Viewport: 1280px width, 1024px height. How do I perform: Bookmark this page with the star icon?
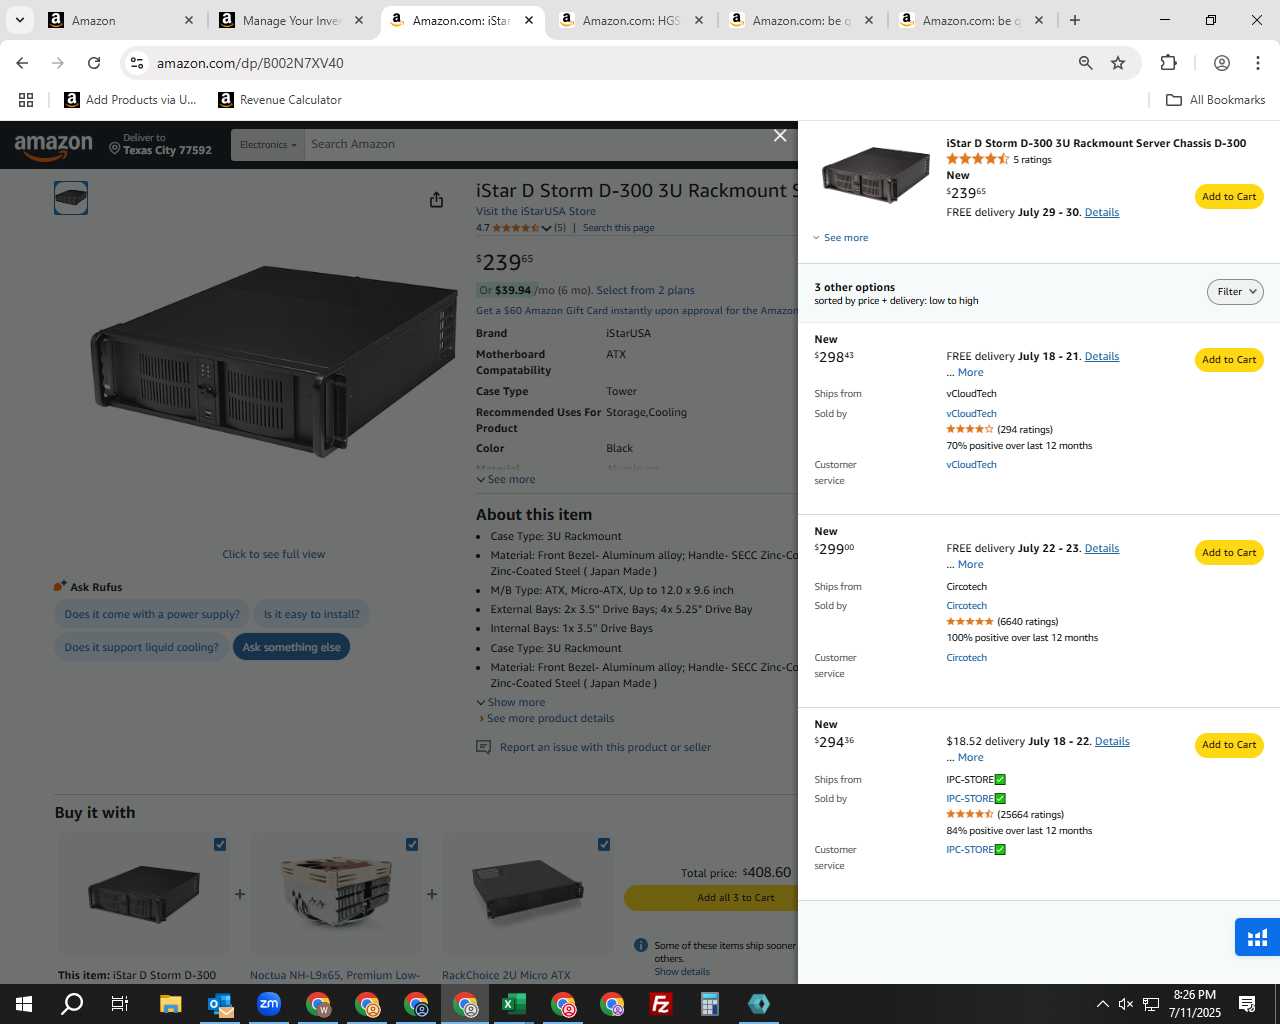click(1118, 63)
